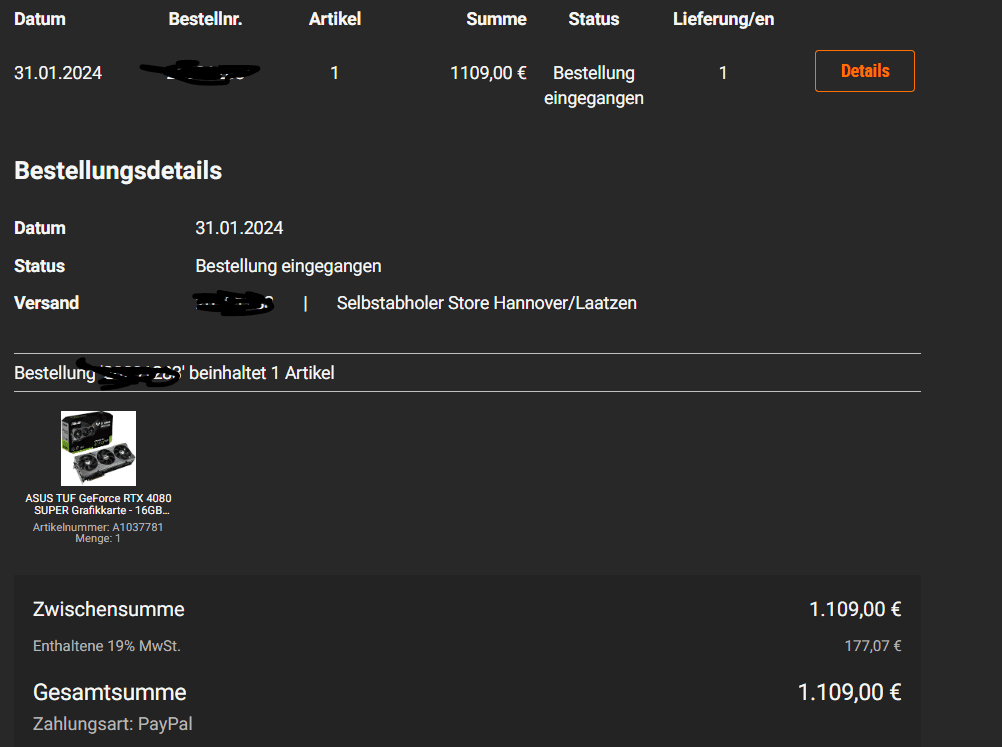
Task: Click the Datum column header
Action: [x=40, y=19]
